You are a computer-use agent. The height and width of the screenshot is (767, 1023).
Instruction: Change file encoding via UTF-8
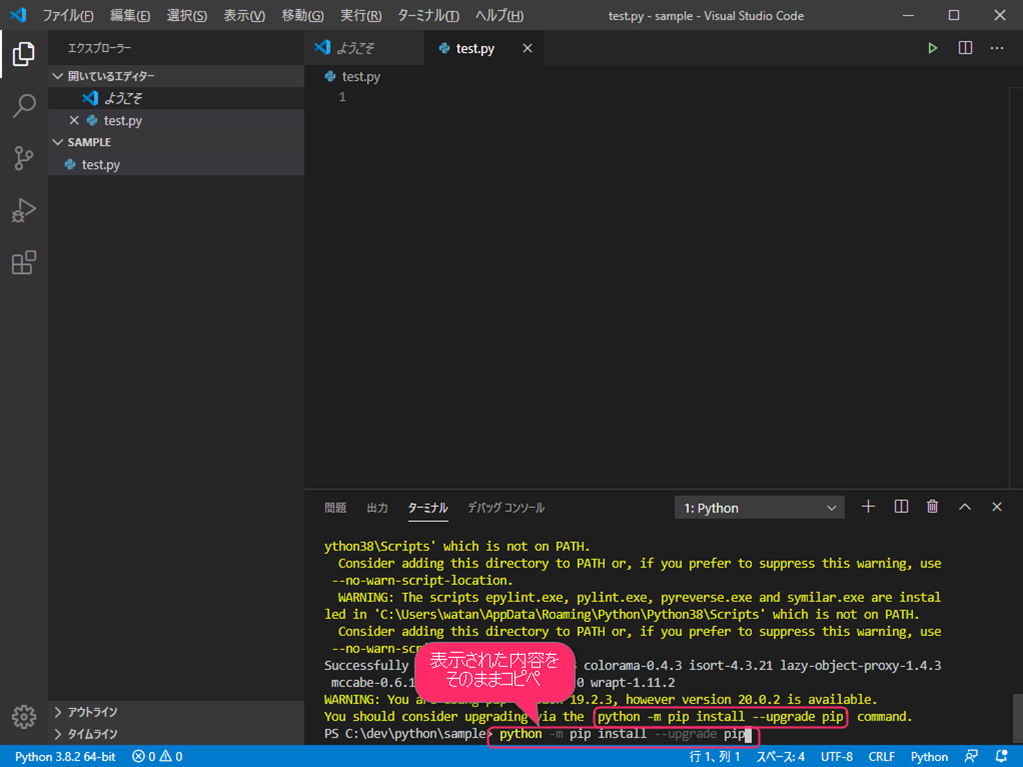[836, 757]
